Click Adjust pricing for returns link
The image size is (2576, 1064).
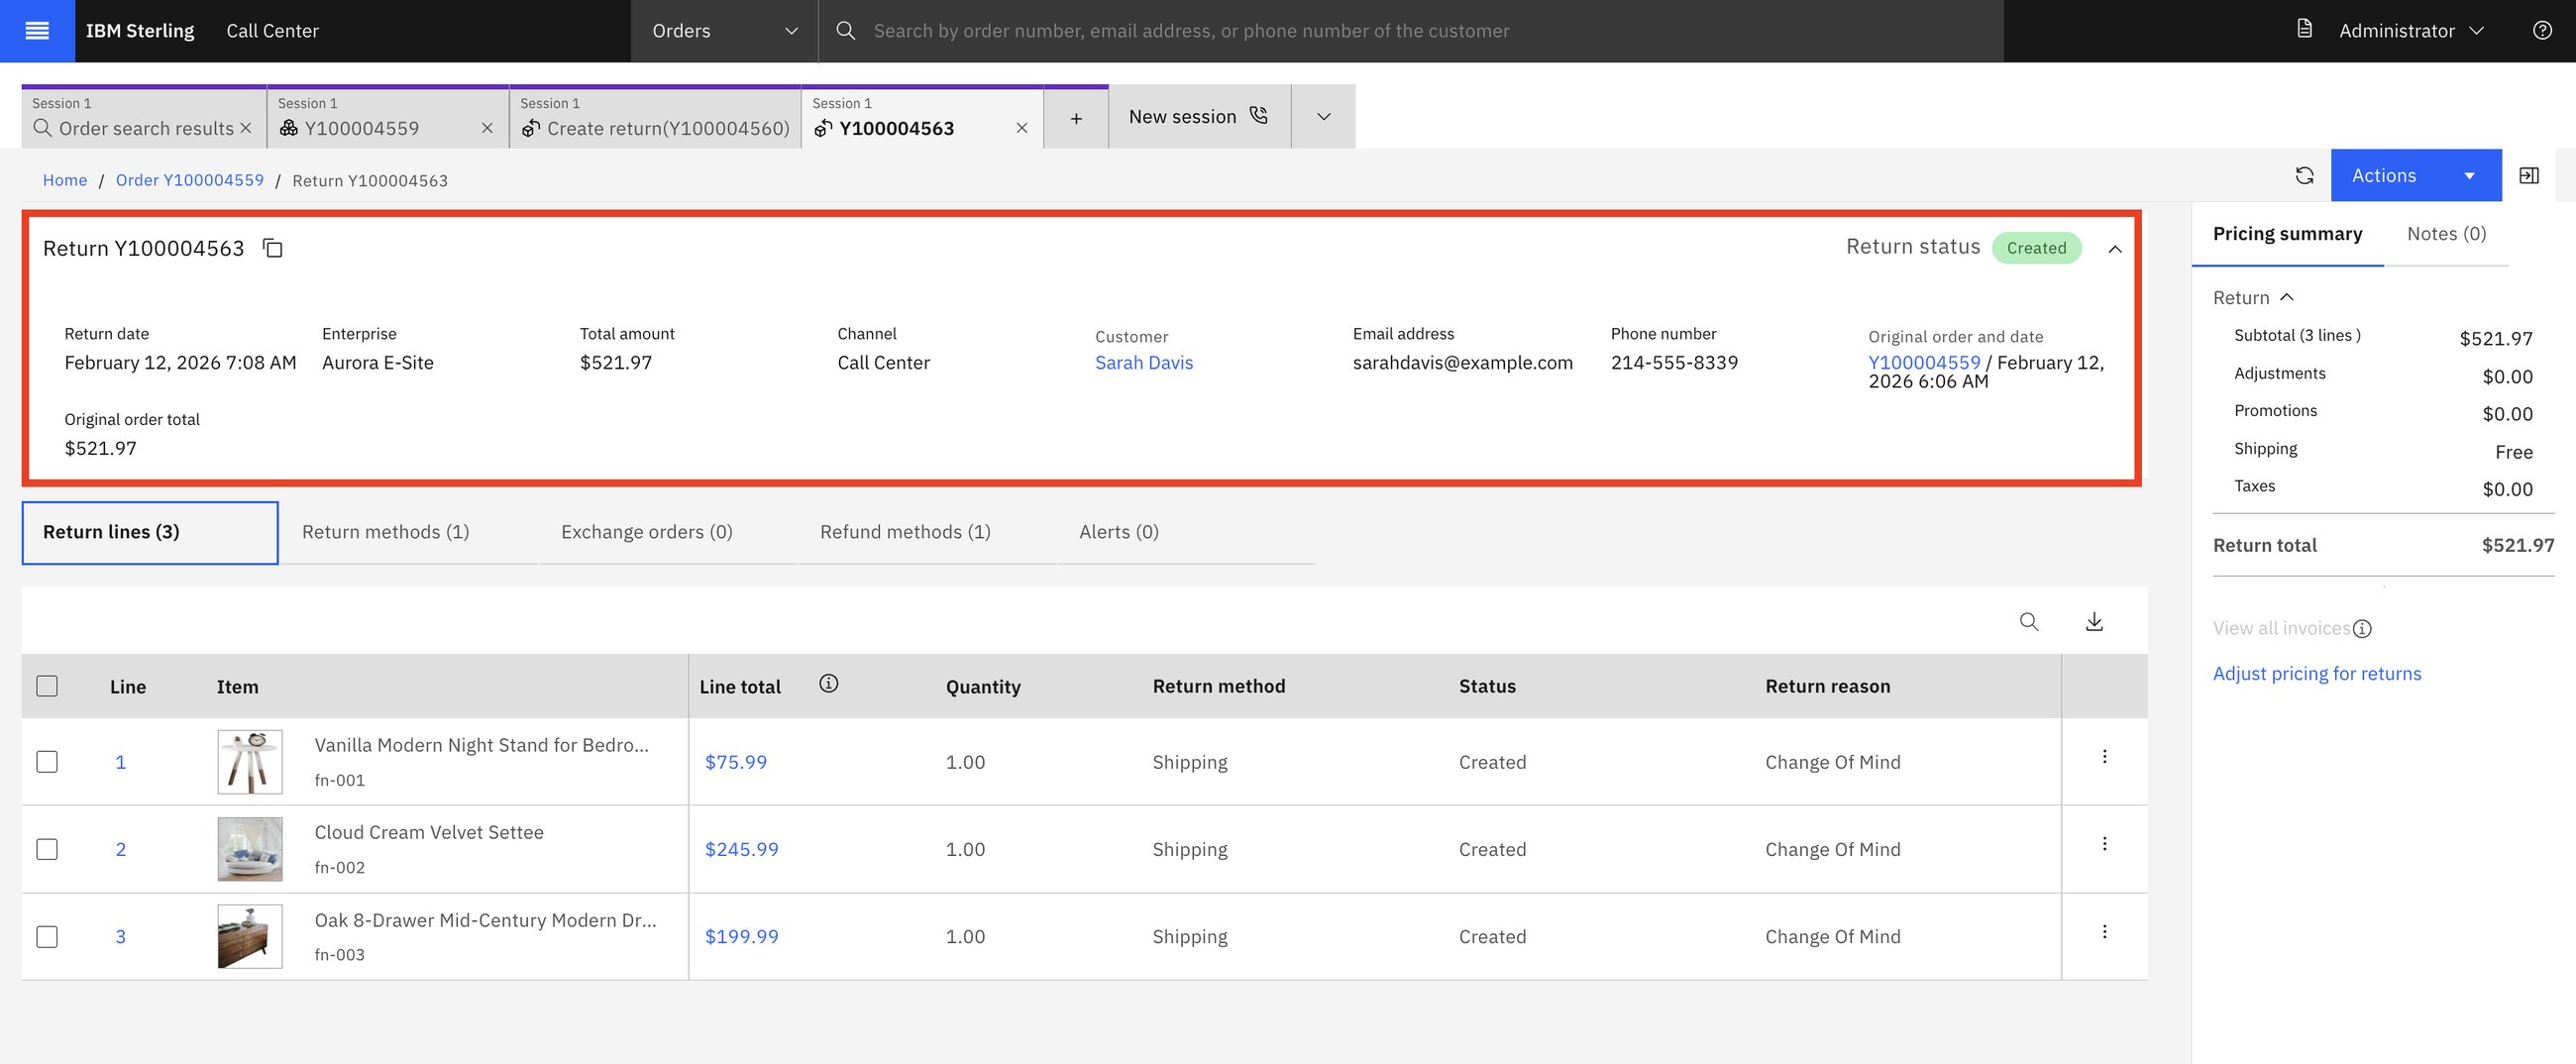tap(2317, 674)
